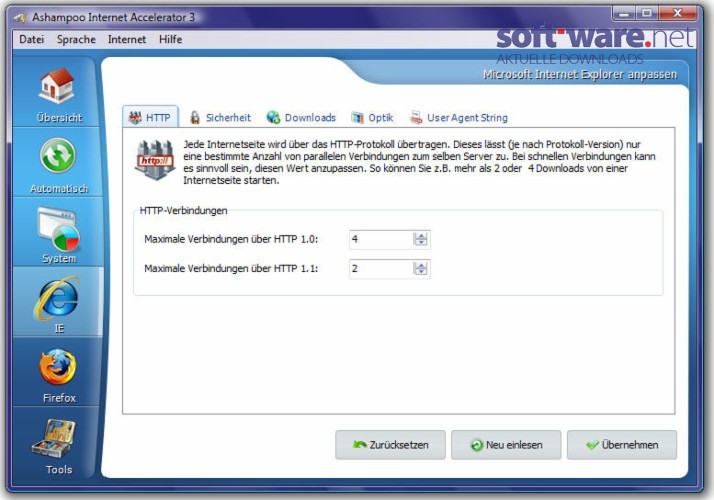Open the Übersicht house icon

pos(57,86)
